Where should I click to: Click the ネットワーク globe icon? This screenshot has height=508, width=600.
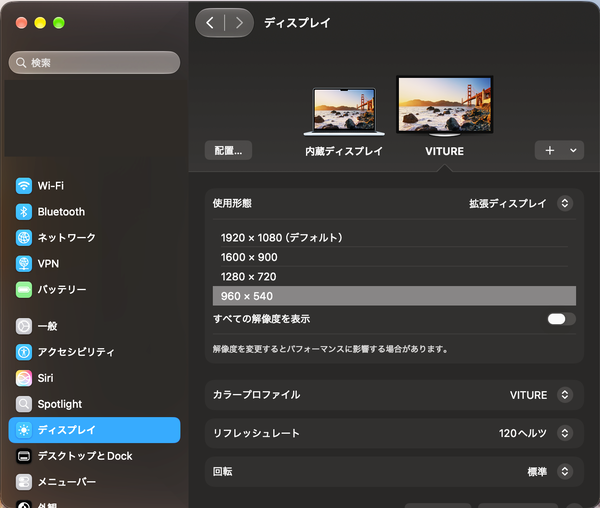[24, 238]
